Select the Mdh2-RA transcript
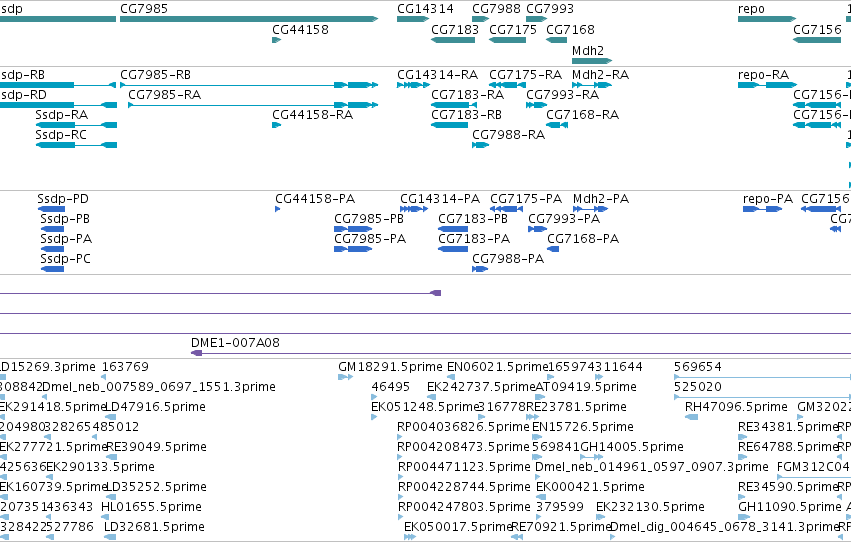 click(x=592, y=85)
